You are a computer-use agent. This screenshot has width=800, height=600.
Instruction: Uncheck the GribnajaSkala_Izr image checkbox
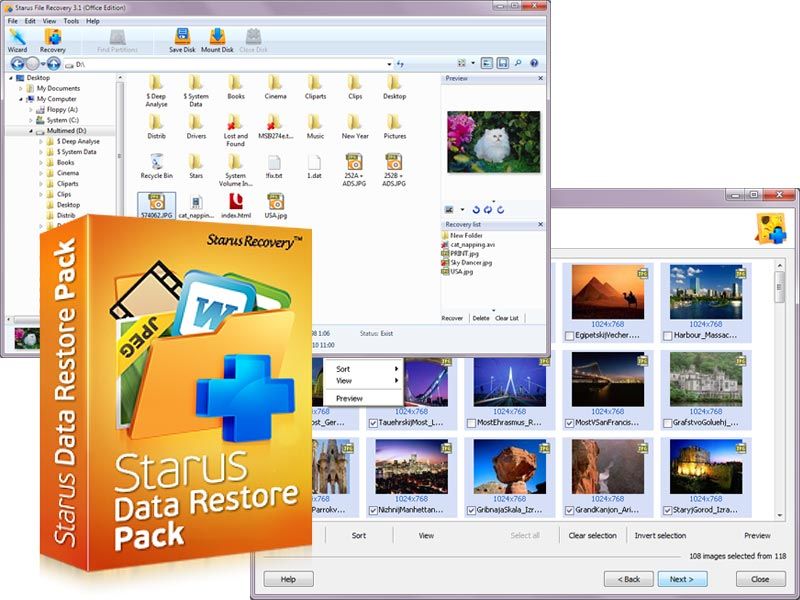[x=471, y=510]
